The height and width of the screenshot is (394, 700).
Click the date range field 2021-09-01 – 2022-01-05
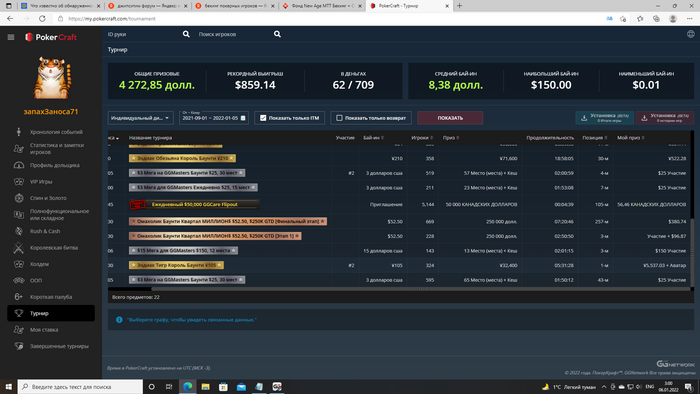click(x=214, y=118)
